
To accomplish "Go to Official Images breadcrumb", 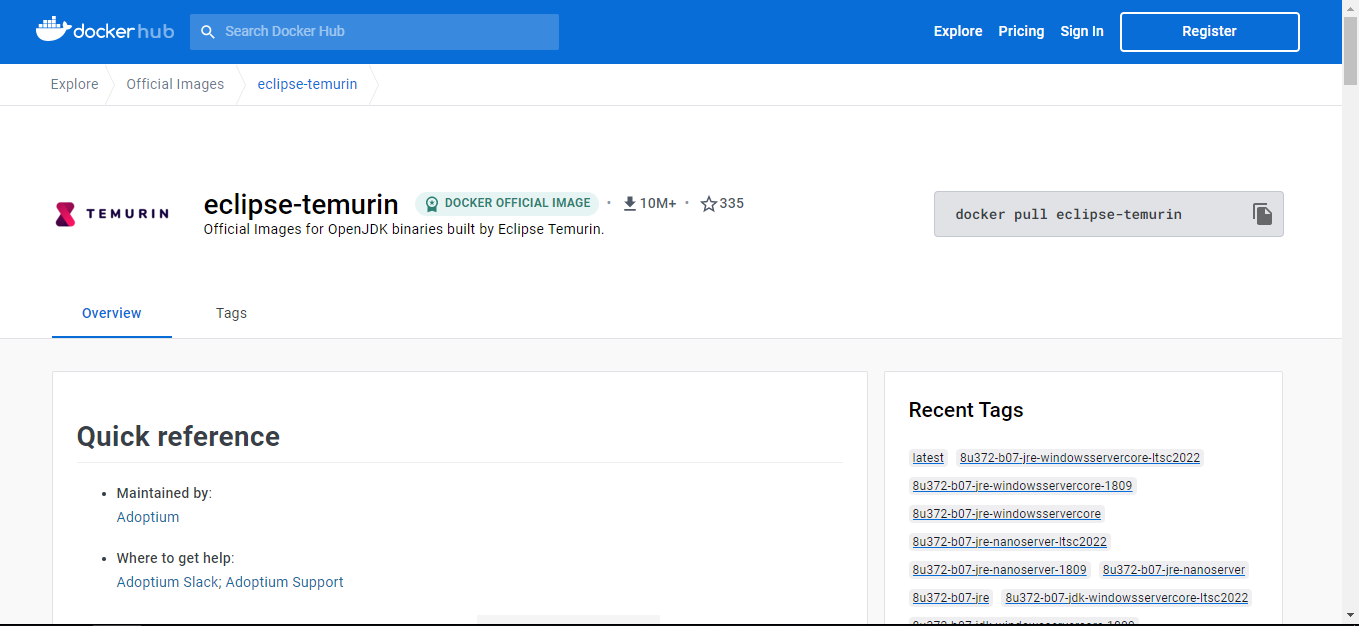I will coord(175,85).
